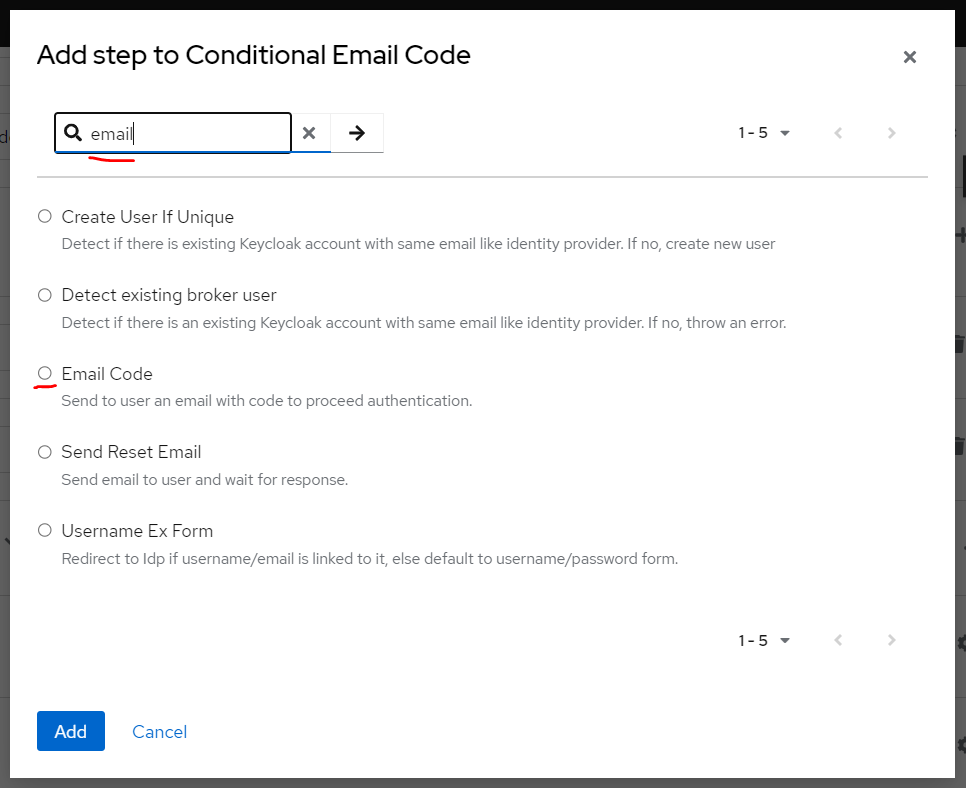Image resolution: width=966 pixels, height=788 pixels.
Task: Clear the search text with the X icon
Action: point(309,132)
